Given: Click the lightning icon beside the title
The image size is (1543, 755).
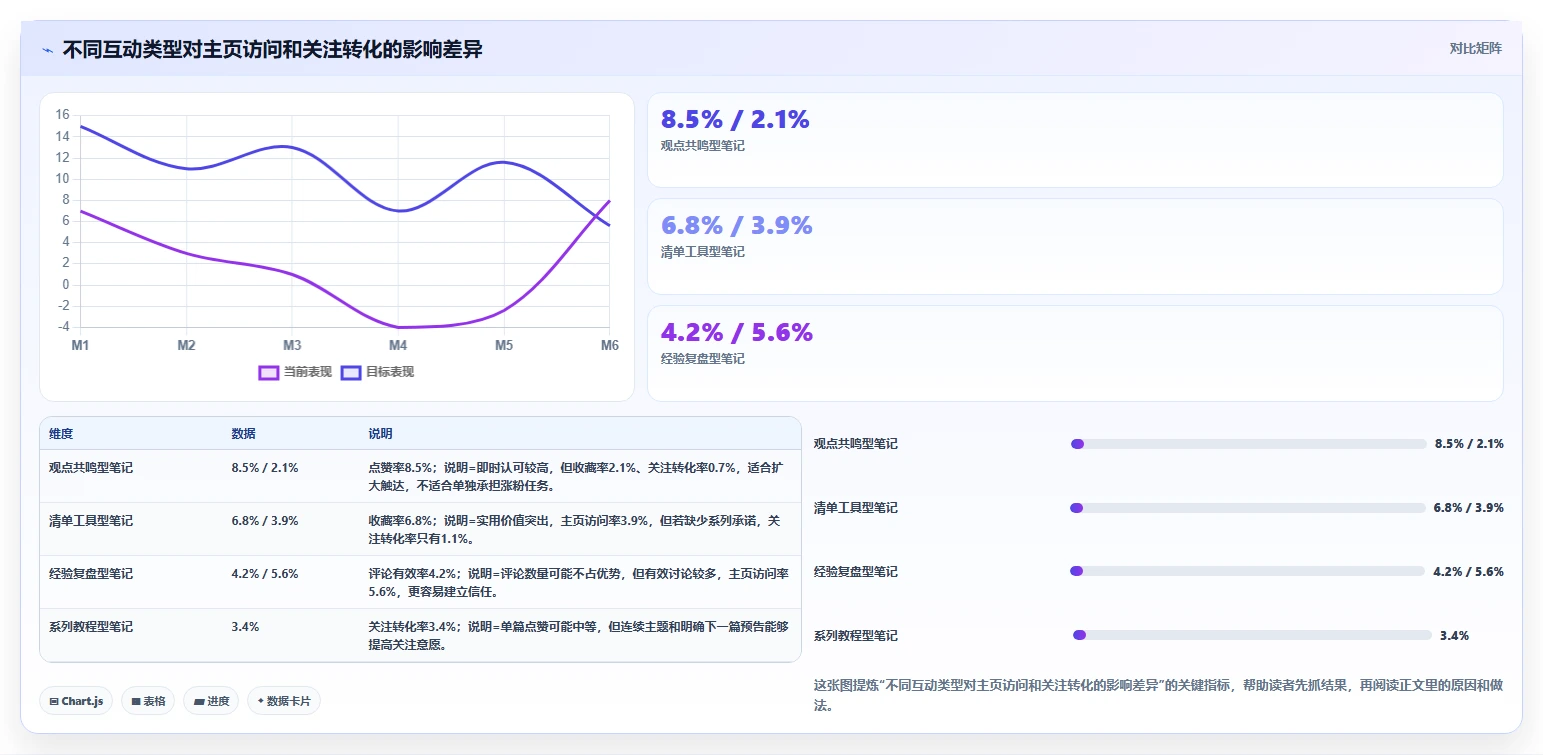Looking at the screenshot, I should pyautogui.click(x=48, y=50).
